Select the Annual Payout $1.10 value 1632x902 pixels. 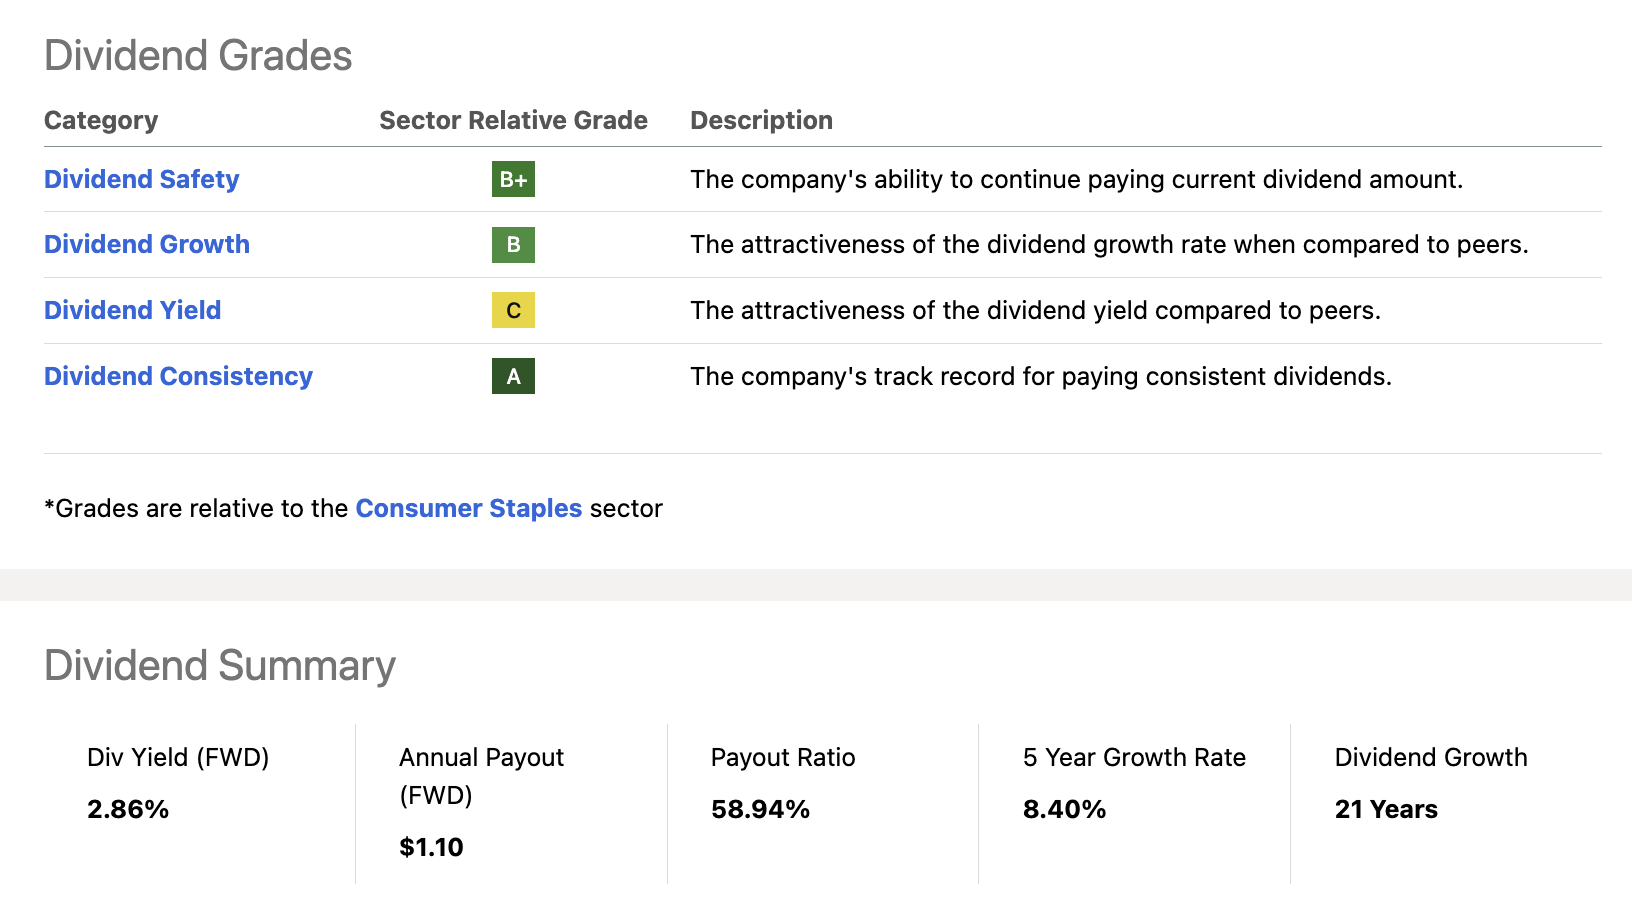(431, 847)
